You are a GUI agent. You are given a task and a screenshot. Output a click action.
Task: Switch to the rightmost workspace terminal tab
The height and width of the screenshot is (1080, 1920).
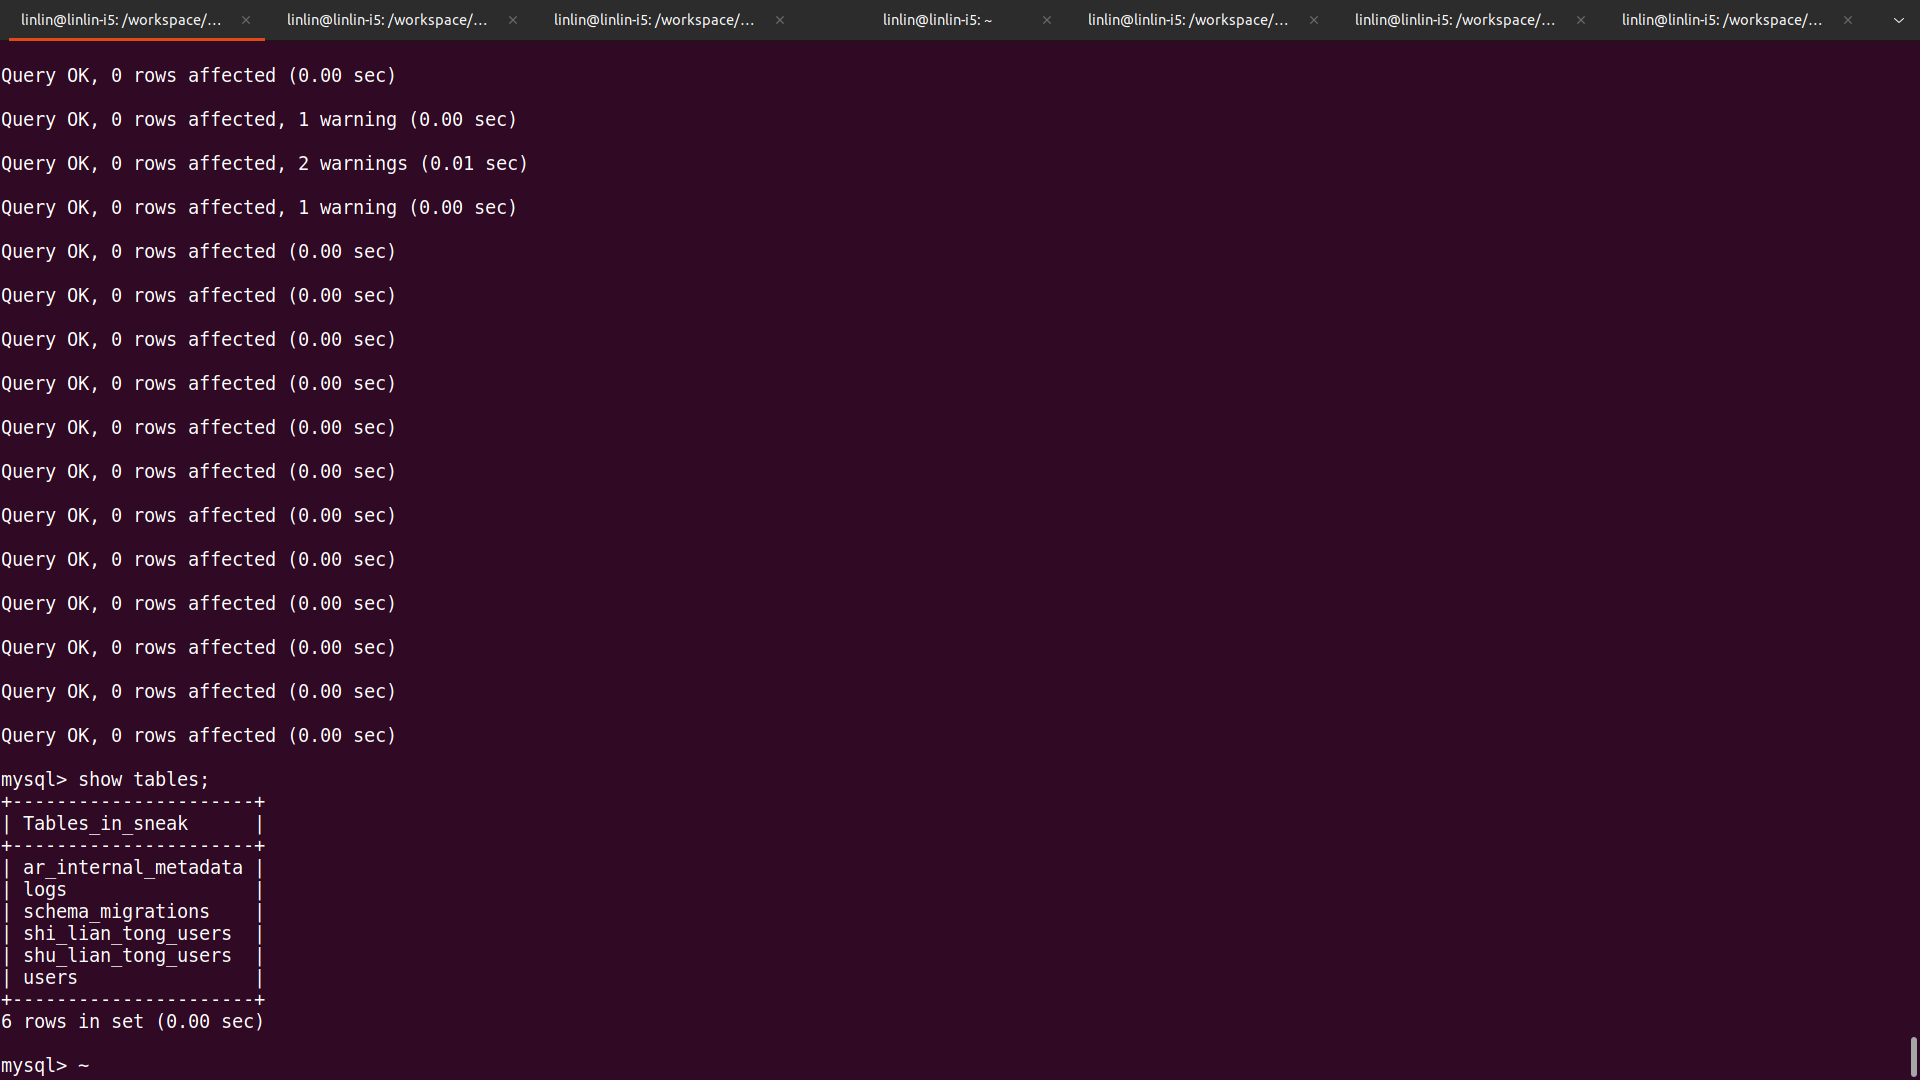[1723, 19]
